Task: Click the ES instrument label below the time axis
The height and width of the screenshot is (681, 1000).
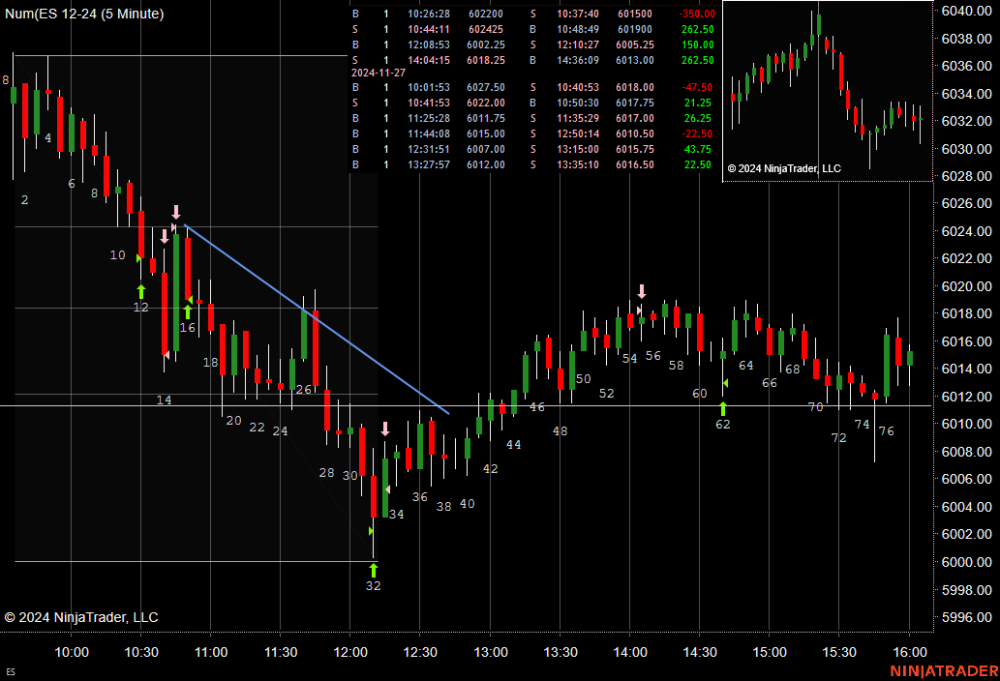Action: [10, 671]
